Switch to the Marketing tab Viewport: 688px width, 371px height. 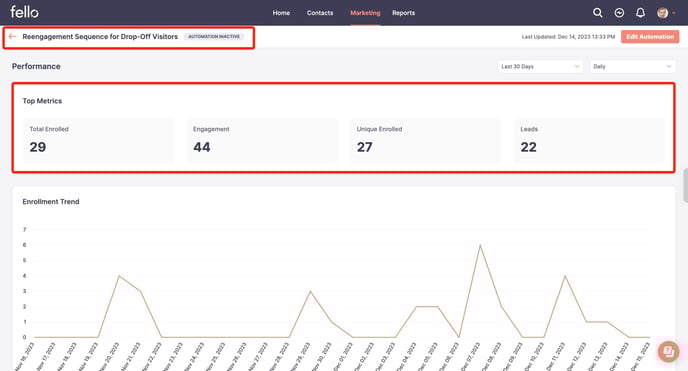365,13
